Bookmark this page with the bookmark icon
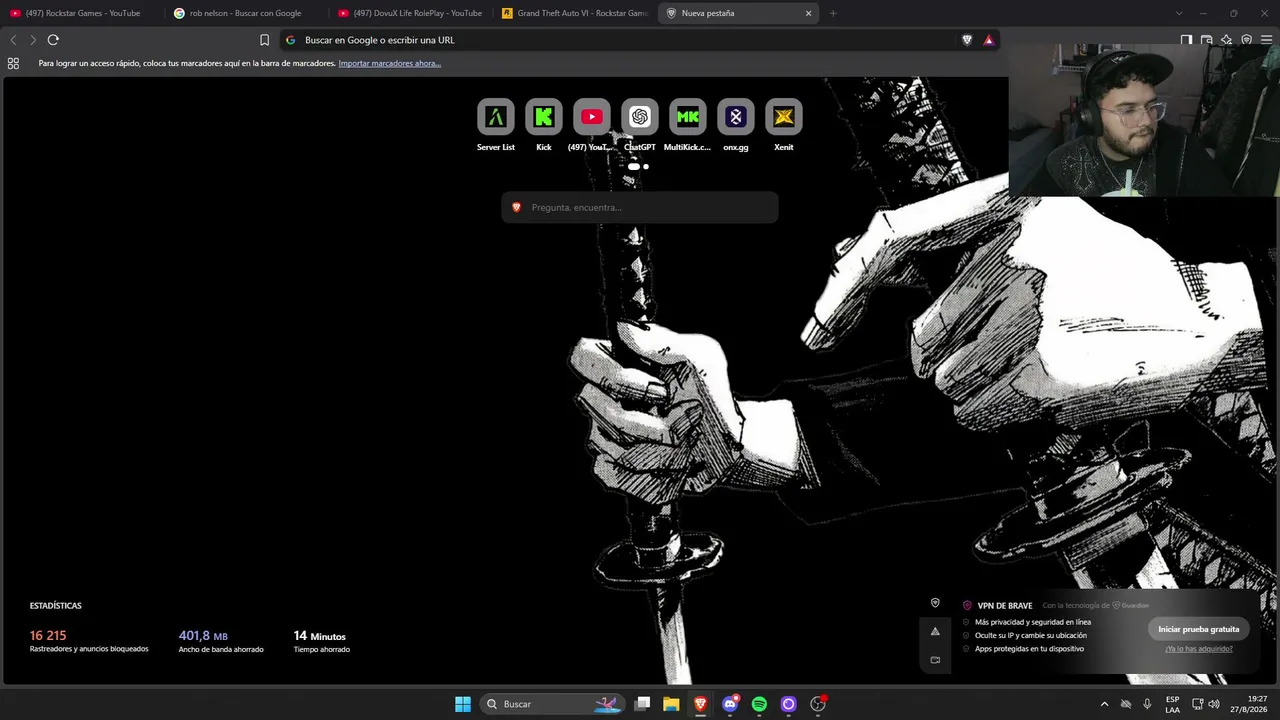The image size is (1280, 720). coord(264,40)
